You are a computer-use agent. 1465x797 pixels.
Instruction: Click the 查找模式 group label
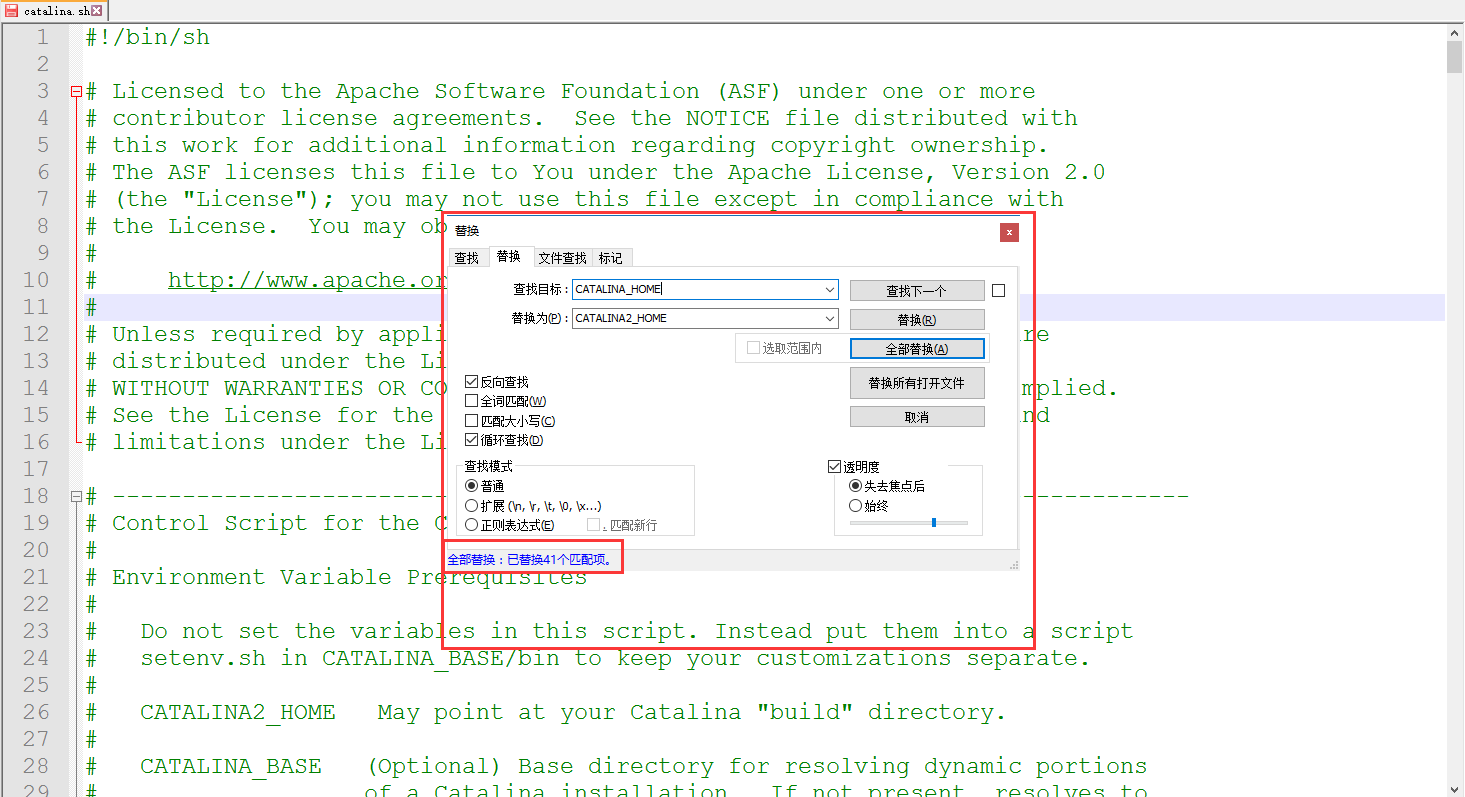point(488,467)
